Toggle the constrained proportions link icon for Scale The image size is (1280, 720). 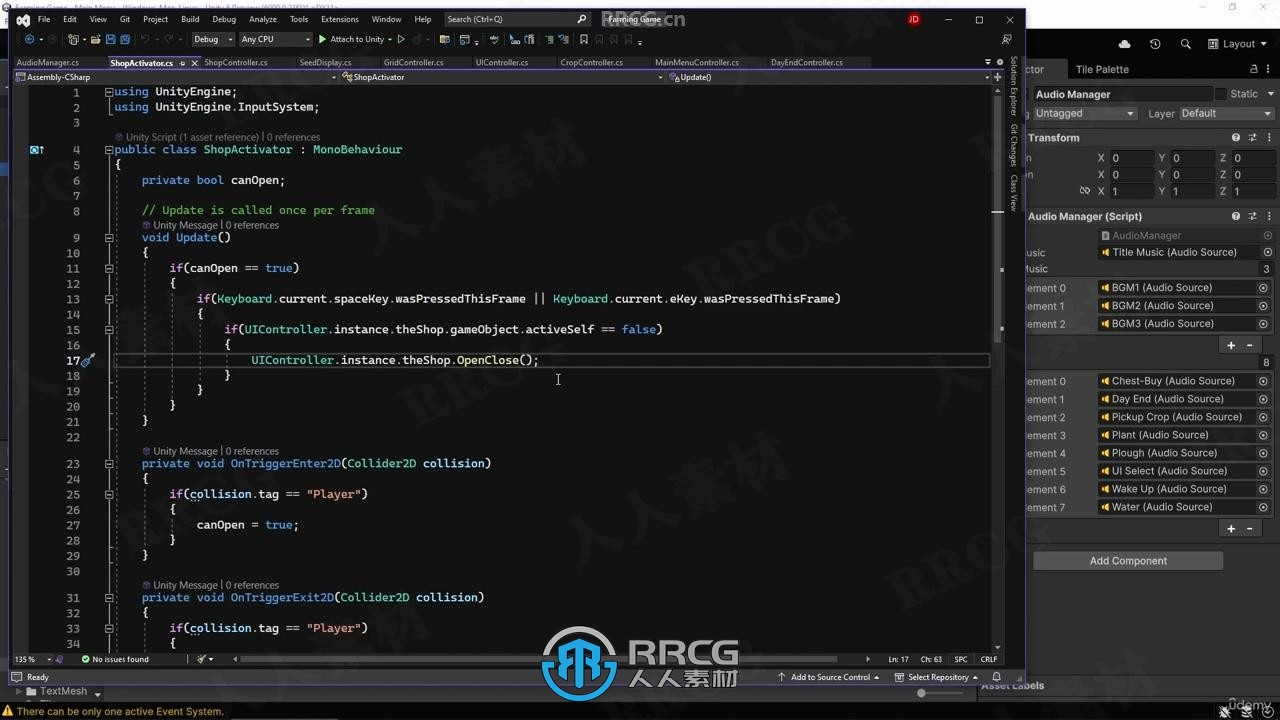pyautogui.click(x=1085, y=191)
